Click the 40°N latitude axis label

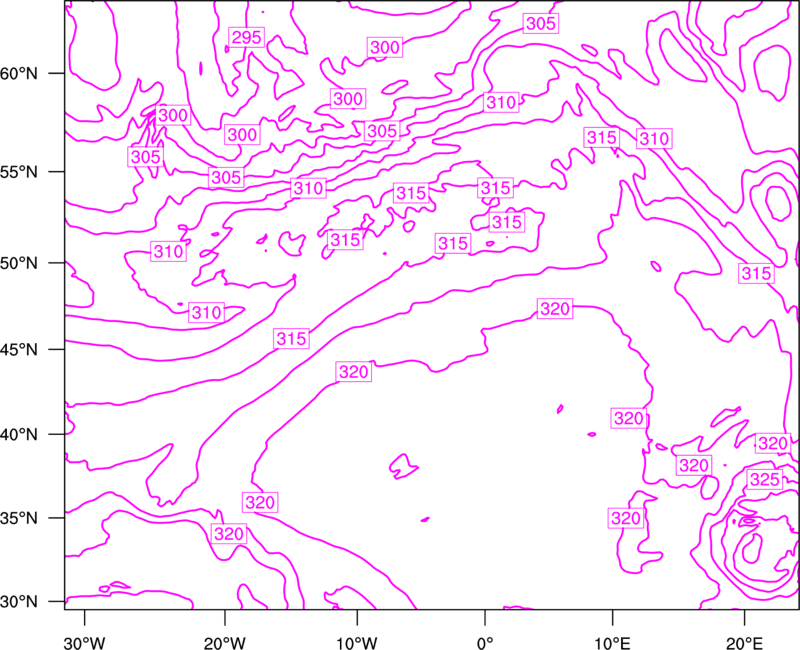(19, 435)
